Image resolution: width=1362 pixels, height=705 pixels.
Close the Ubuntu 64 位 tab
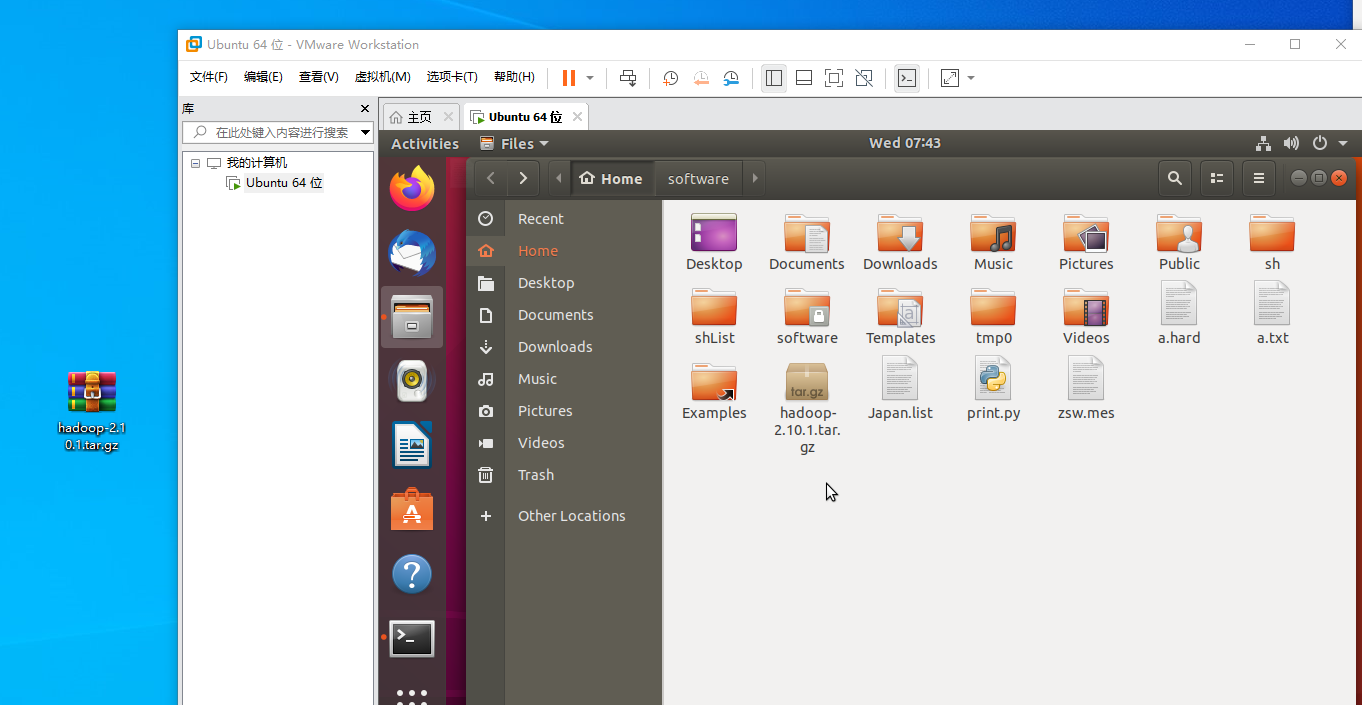point(576,117)
